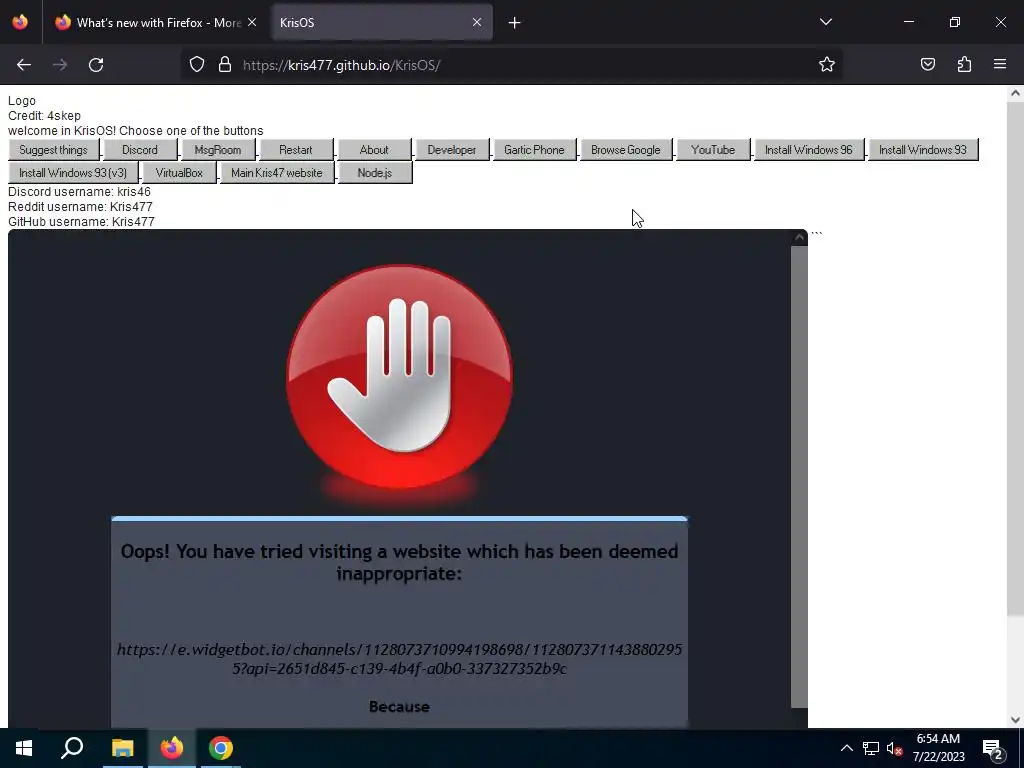Open the Firefox View pinned icon

tap(20, 22)
